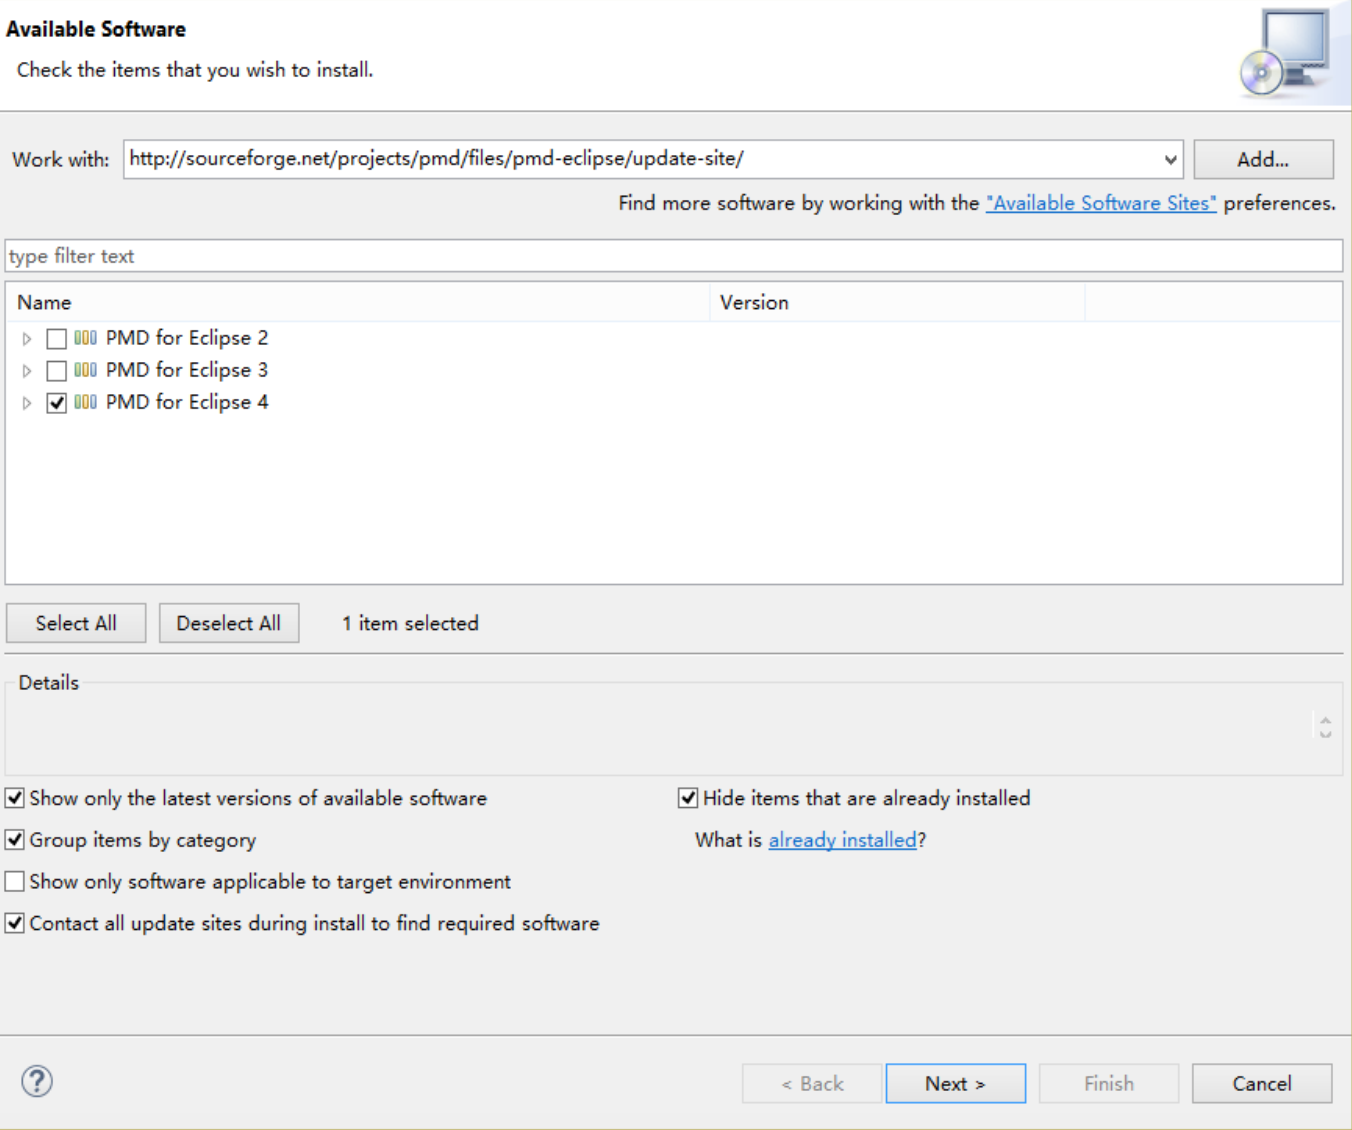
Task: Click the Cancel button
Action: [x=1262, y=1084]
